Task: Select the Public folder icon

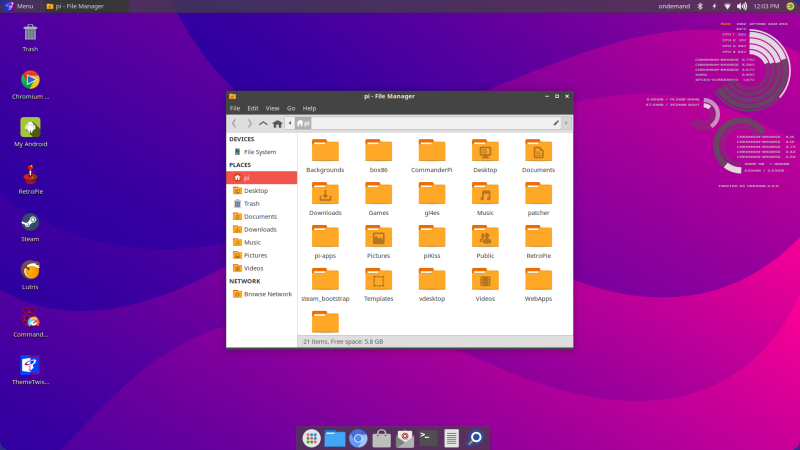Action: pos(485,236)
